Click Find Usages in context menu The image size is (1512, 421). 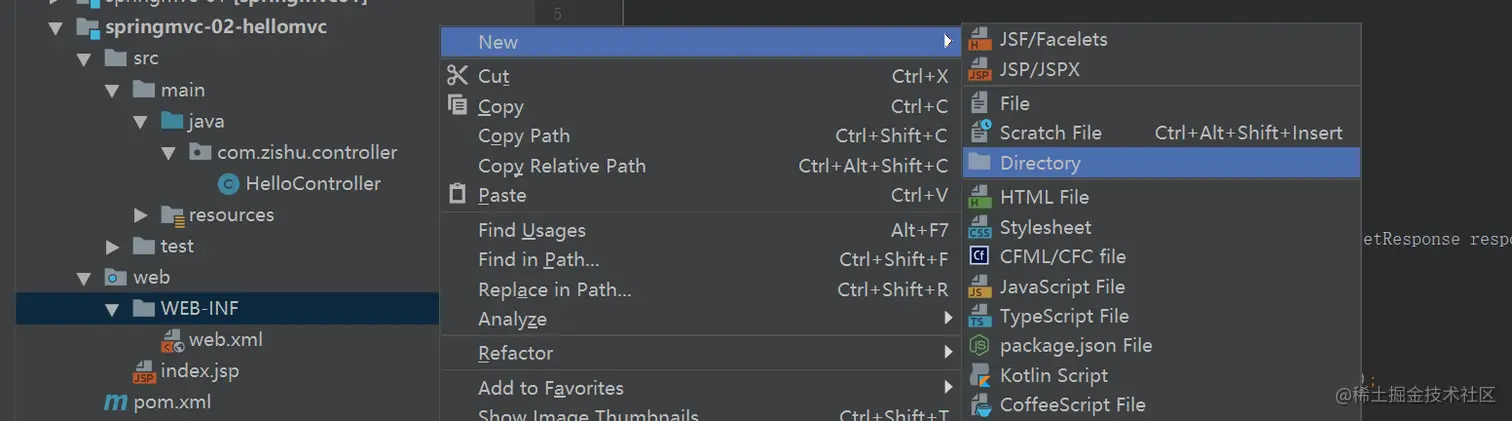click(x=532, y=231)
